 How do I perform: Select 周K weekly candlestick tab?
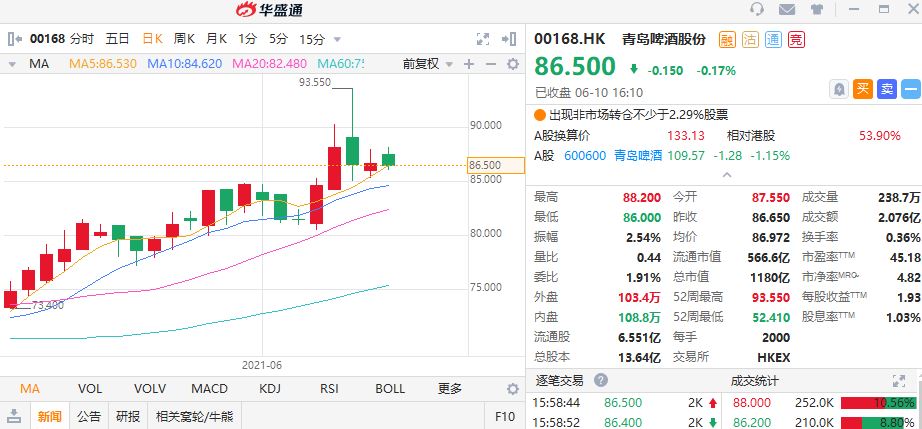click(184, 39)
